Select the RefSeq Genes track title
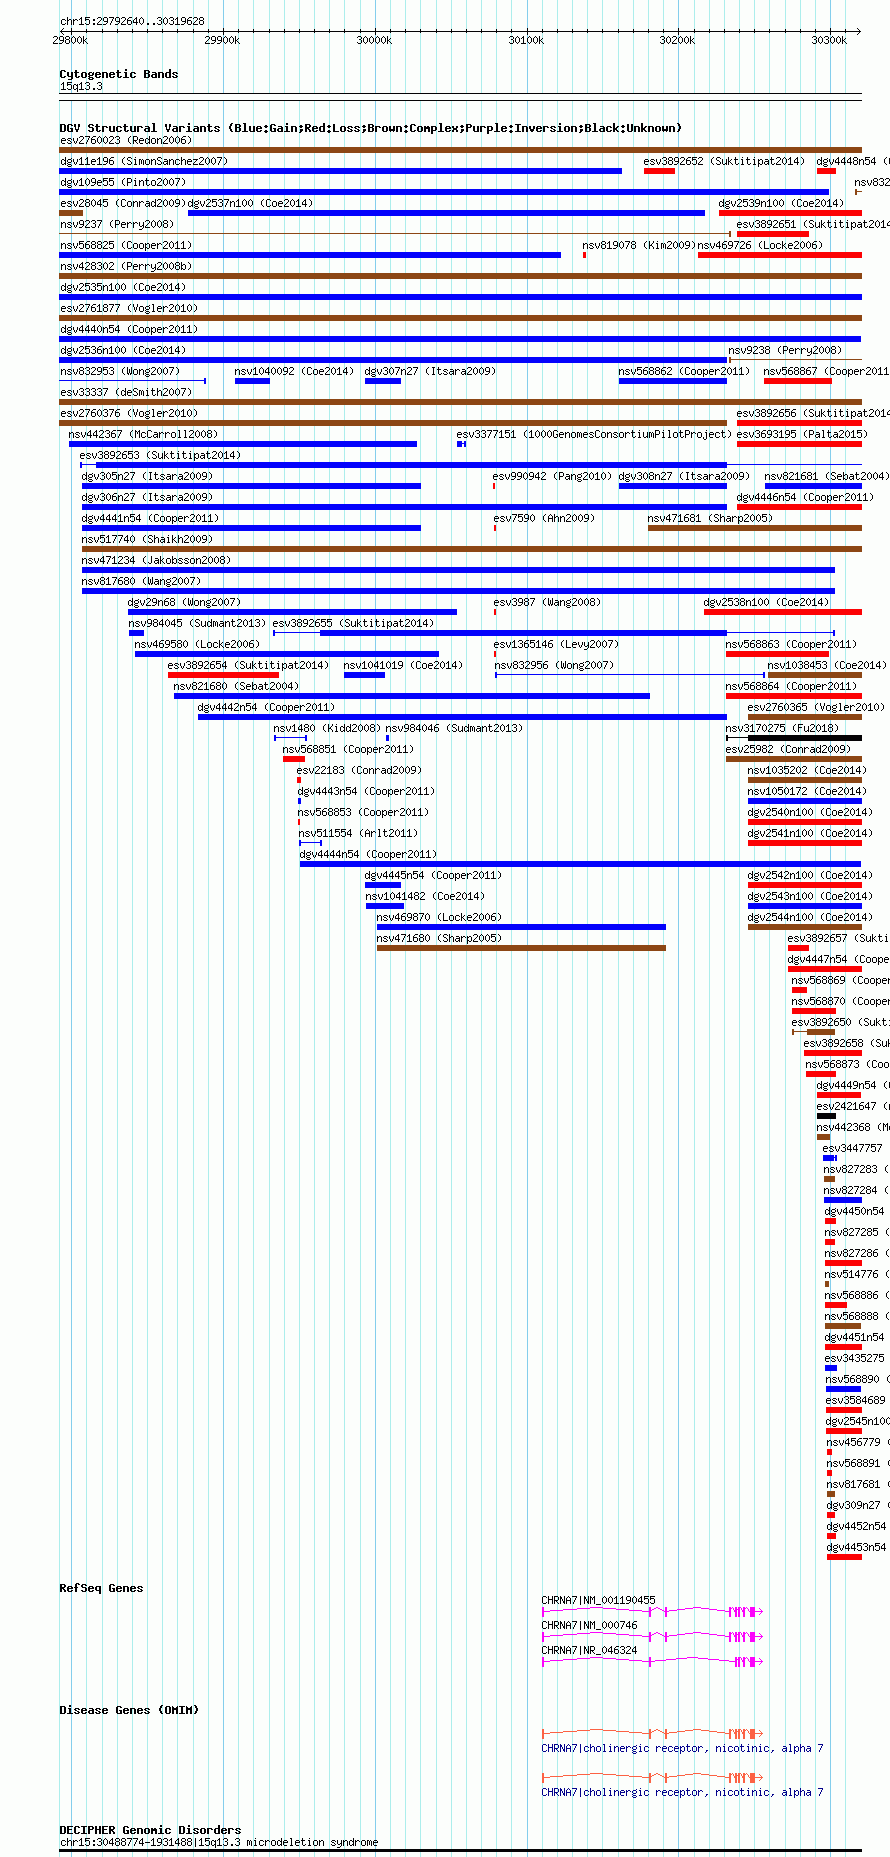Screen dimensions: 890x1857 click(x=101, y=1588)
